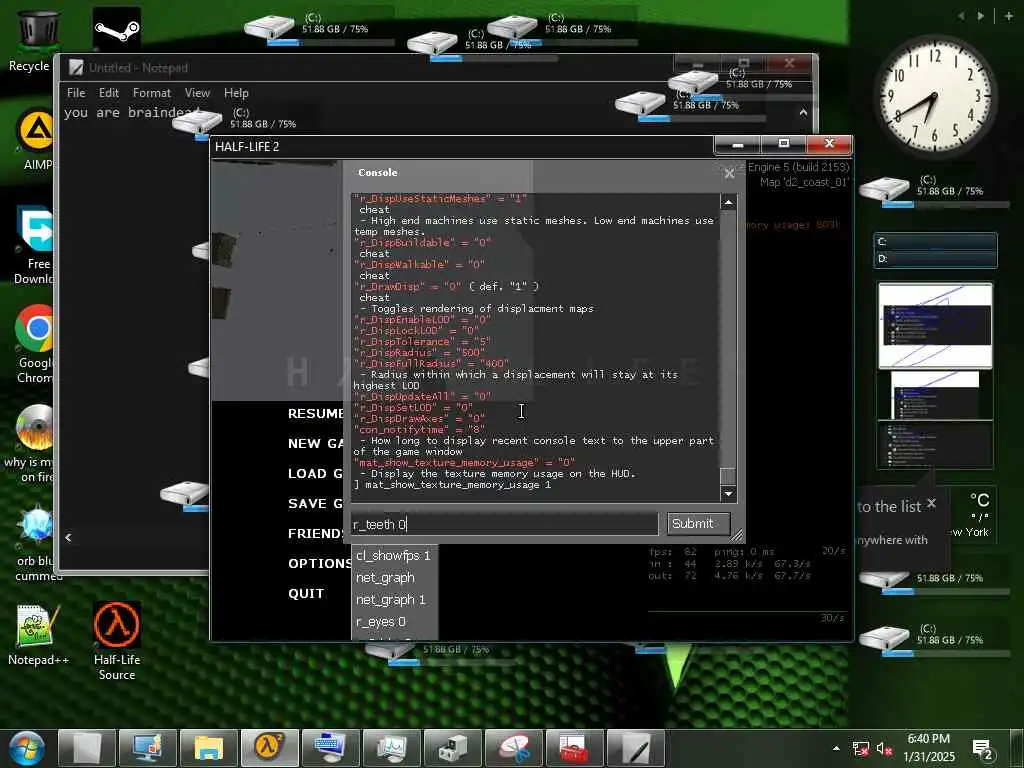Submit the console command
Screen dimensions: 1024x768
point(699,524)
